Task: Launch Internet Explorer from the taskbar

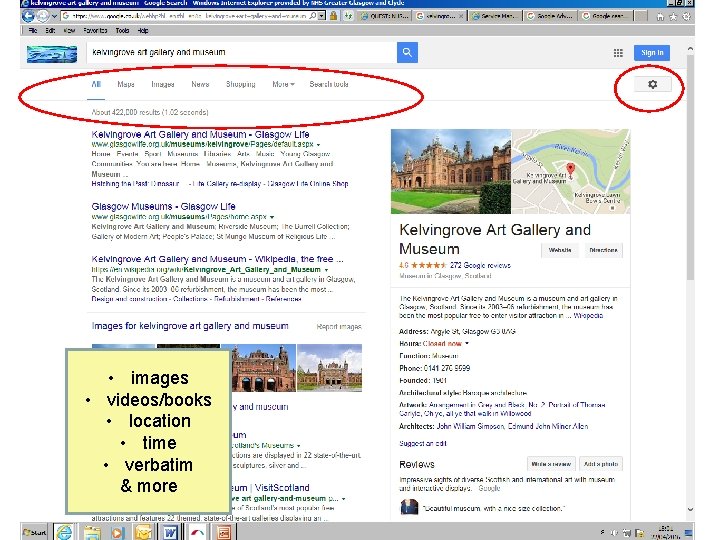Action: tap(64, 532)
